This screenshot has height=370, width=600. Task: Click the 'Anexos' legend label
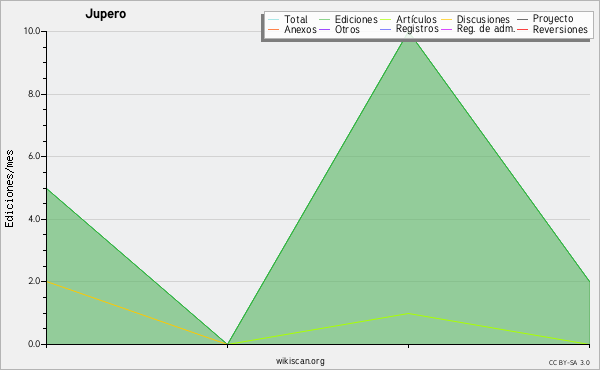click(300, 29)
